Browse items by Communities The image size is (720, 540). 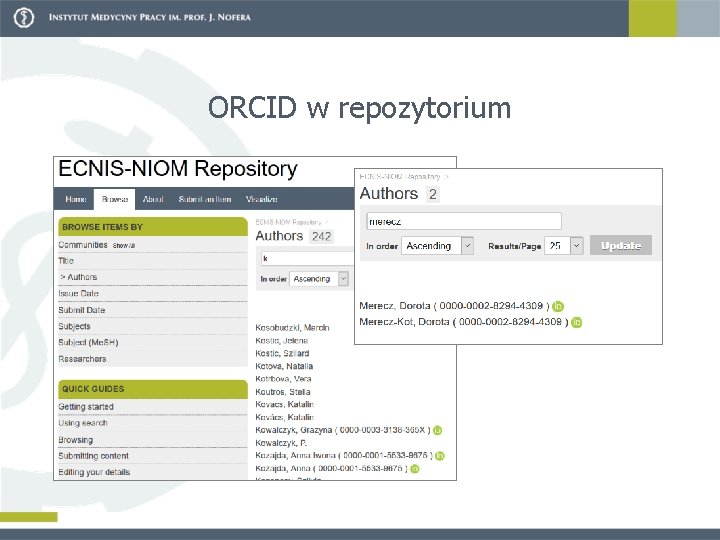click(x=83, y=245)
